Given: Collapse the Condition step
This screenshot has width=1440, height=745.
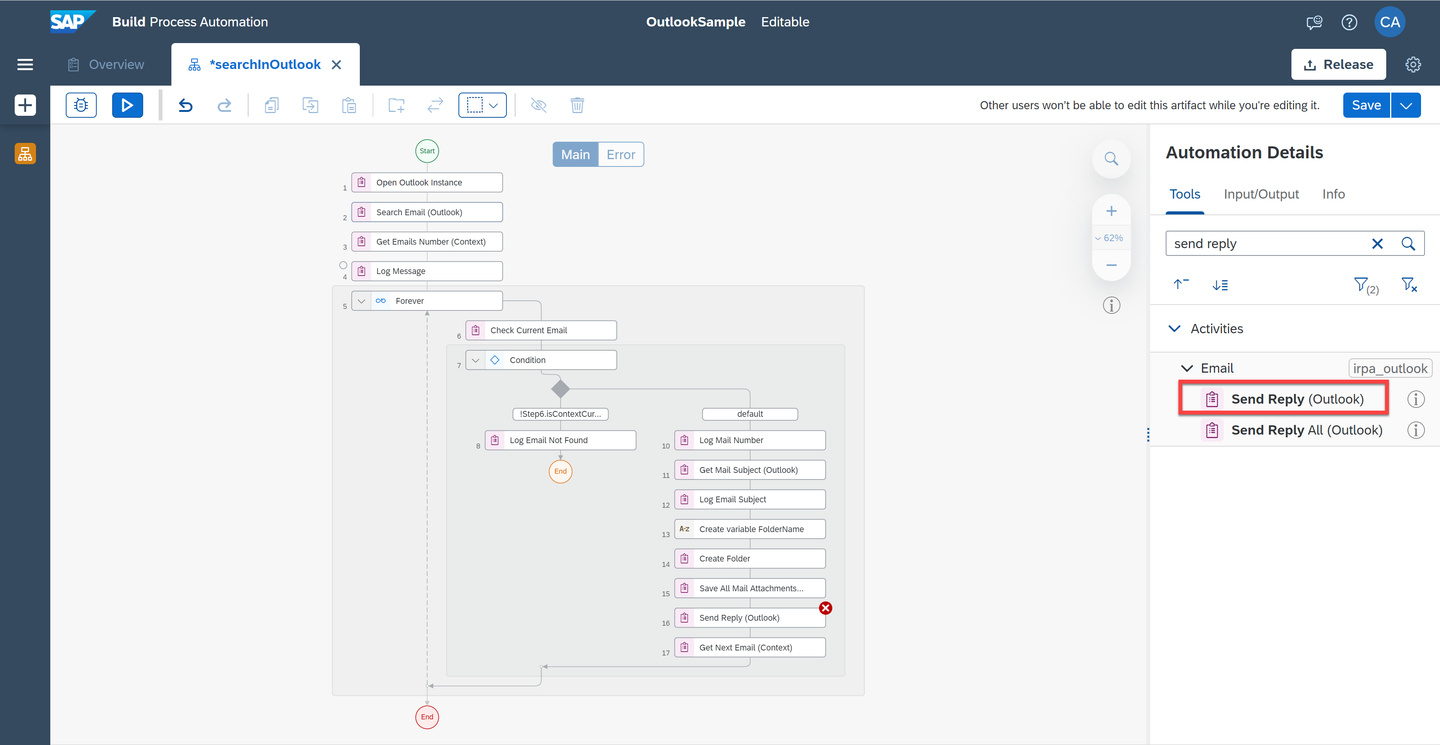Looking at the screenshot, I should click(x=476, y=360).
